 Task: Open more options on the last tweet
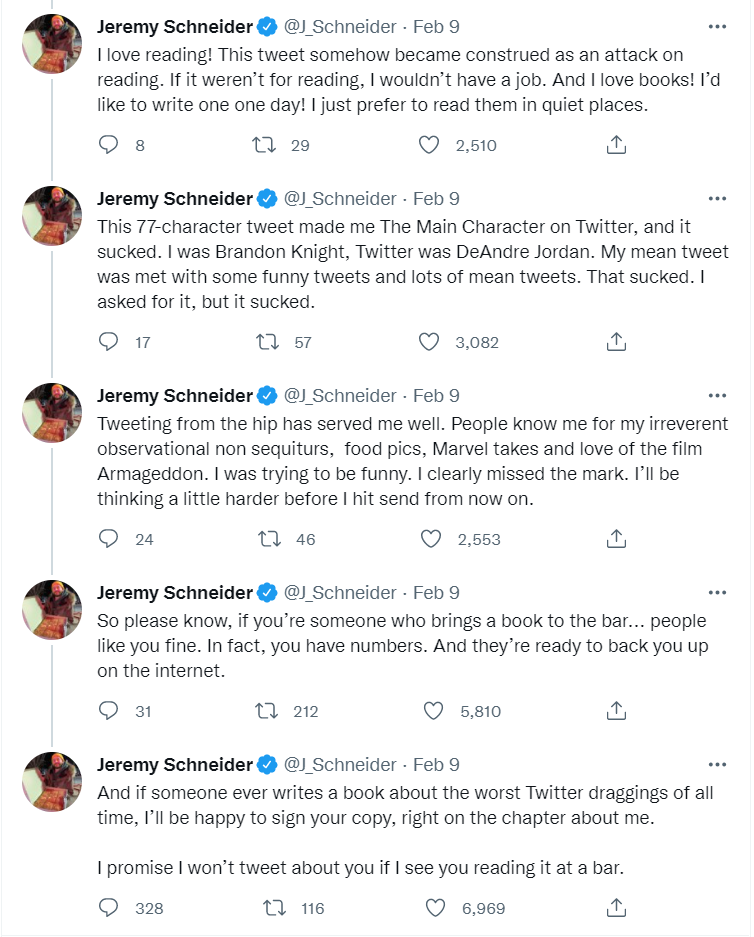point(717,764)
